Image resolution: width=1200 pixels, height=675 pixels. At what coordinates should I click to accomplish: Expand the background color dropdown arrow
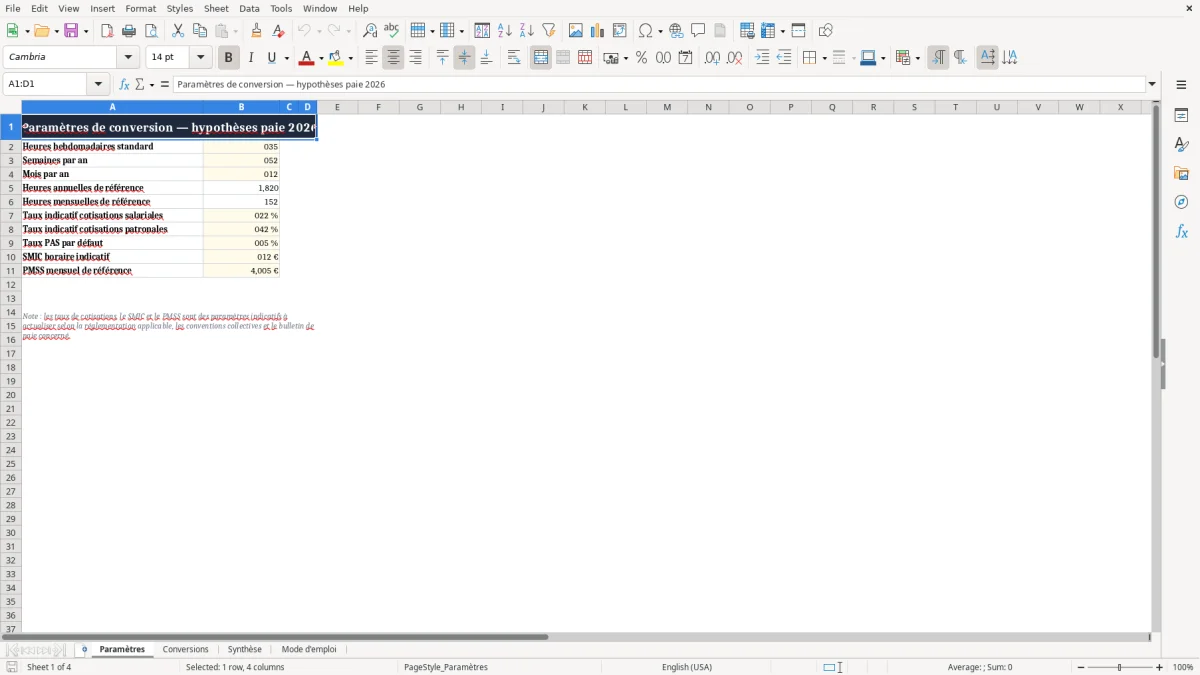(350, 58)
